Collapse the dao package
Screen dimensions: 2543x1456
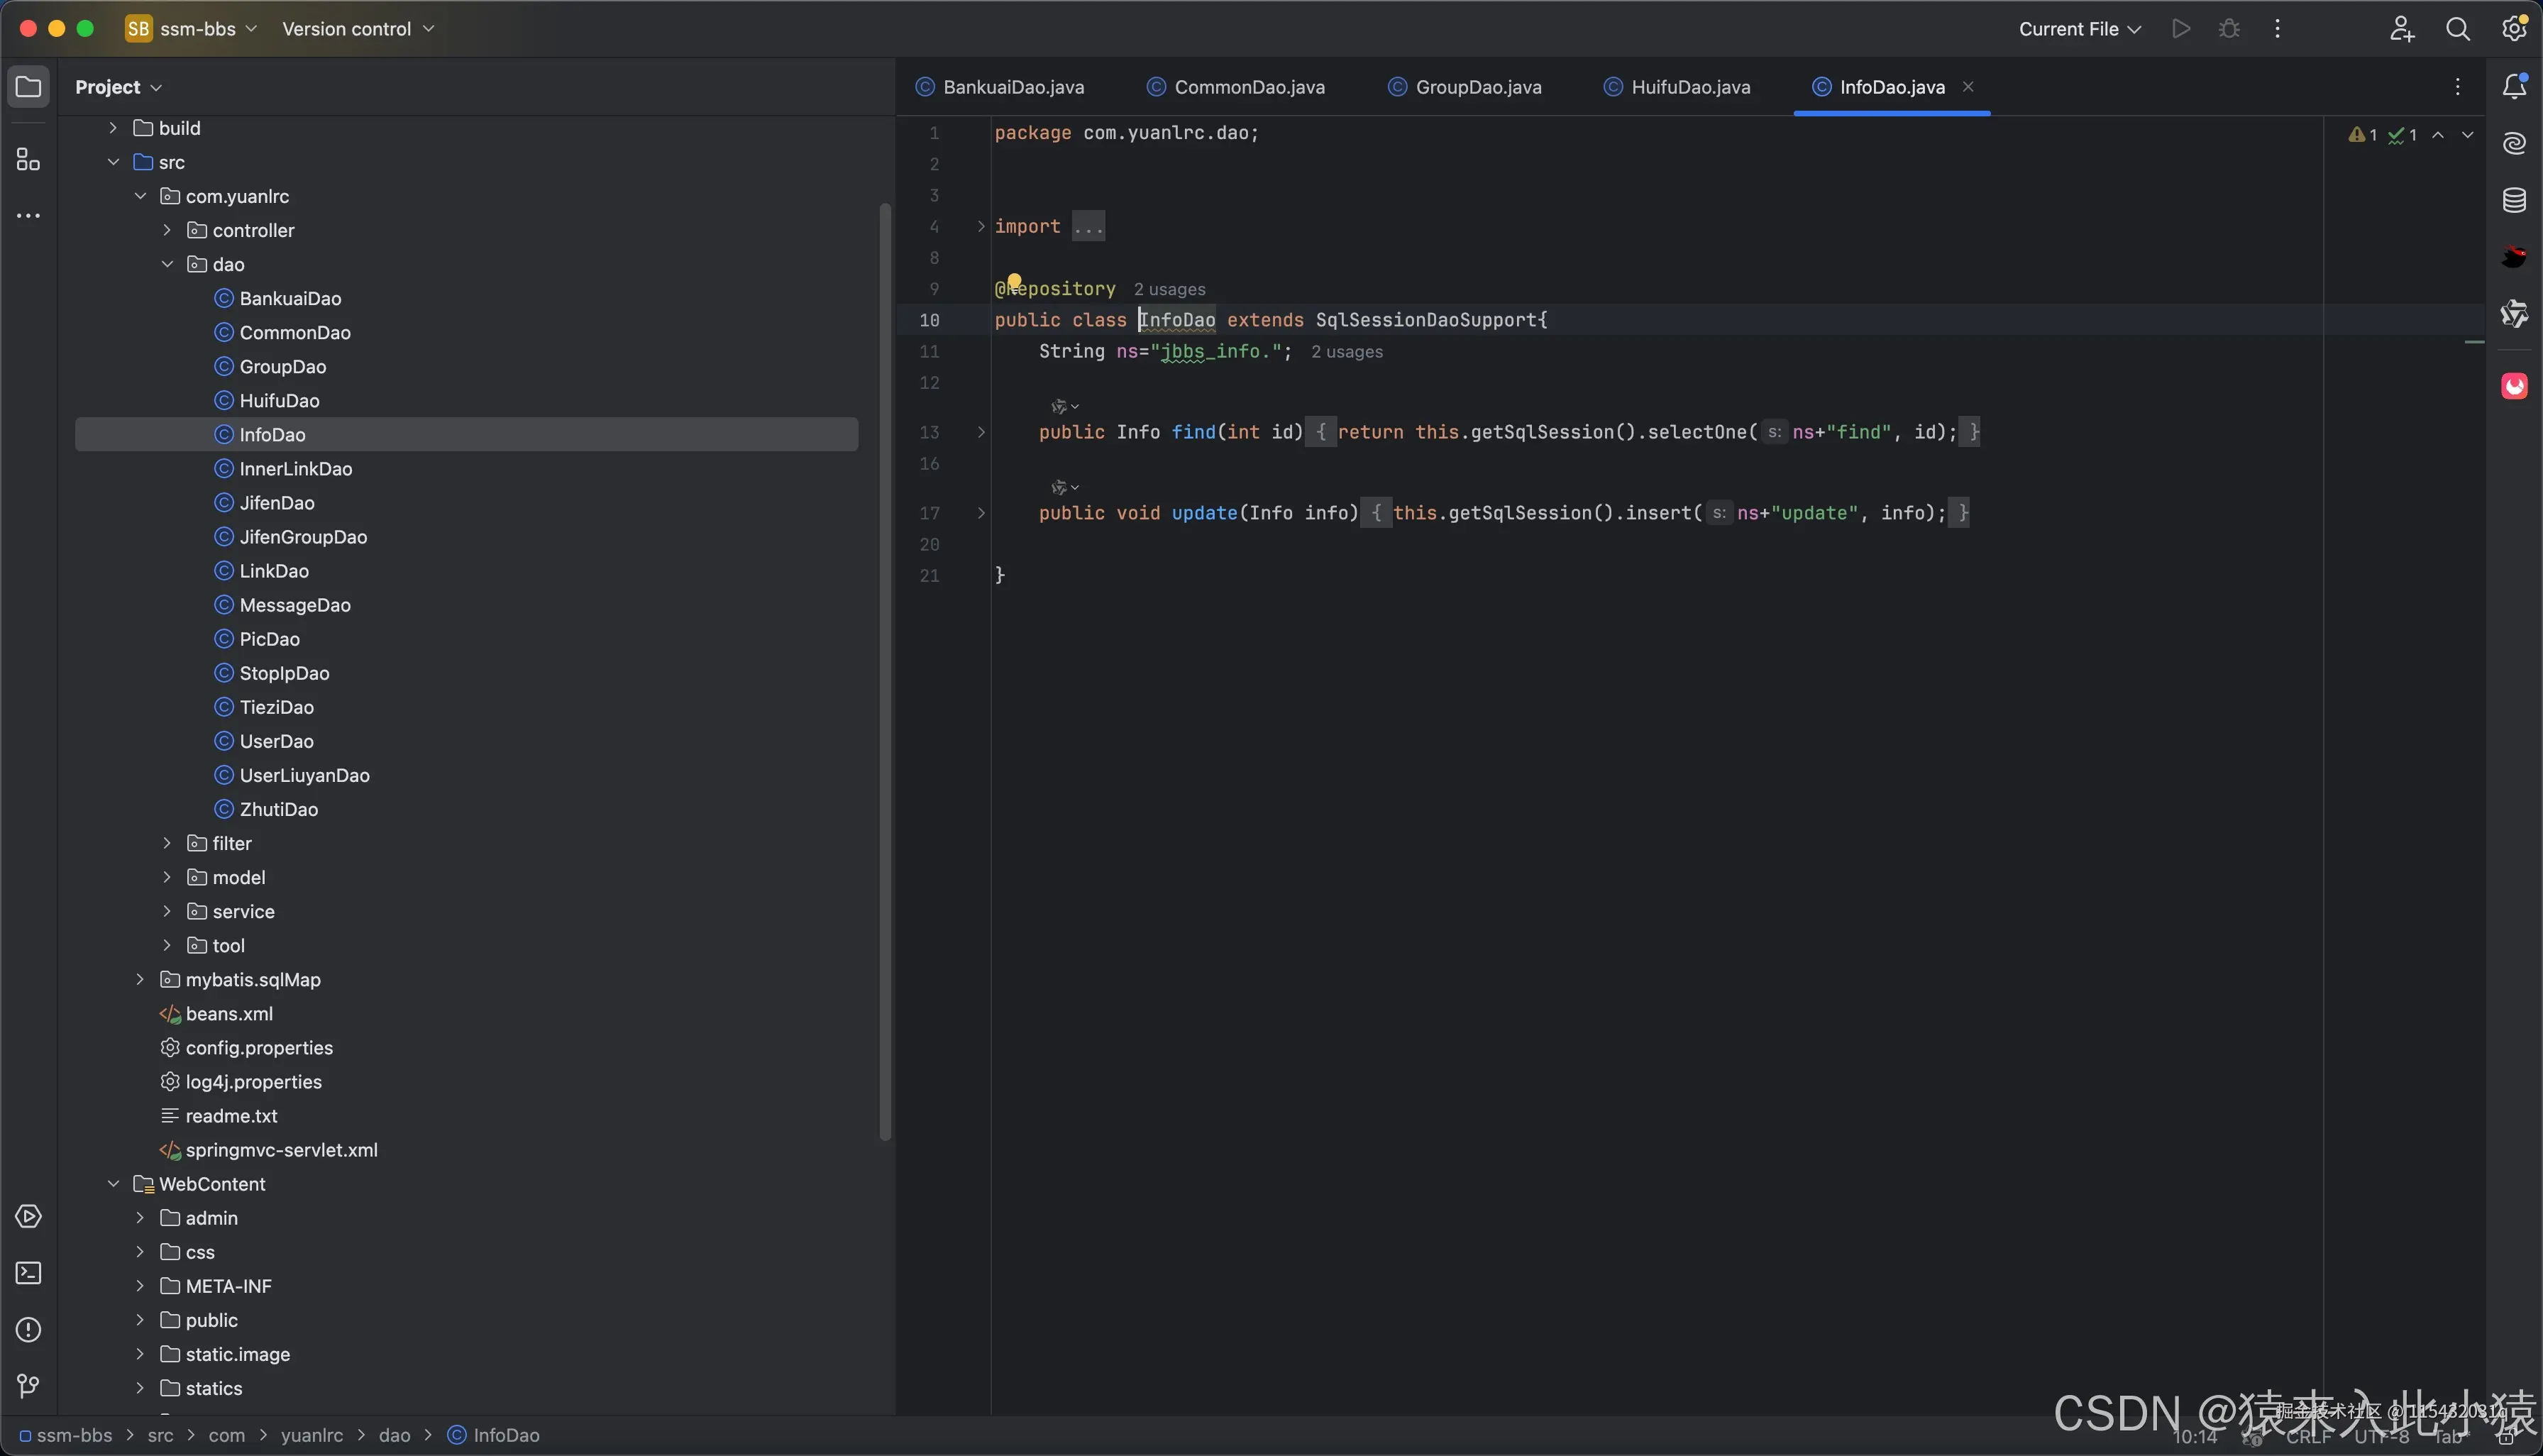click(167, 264)
